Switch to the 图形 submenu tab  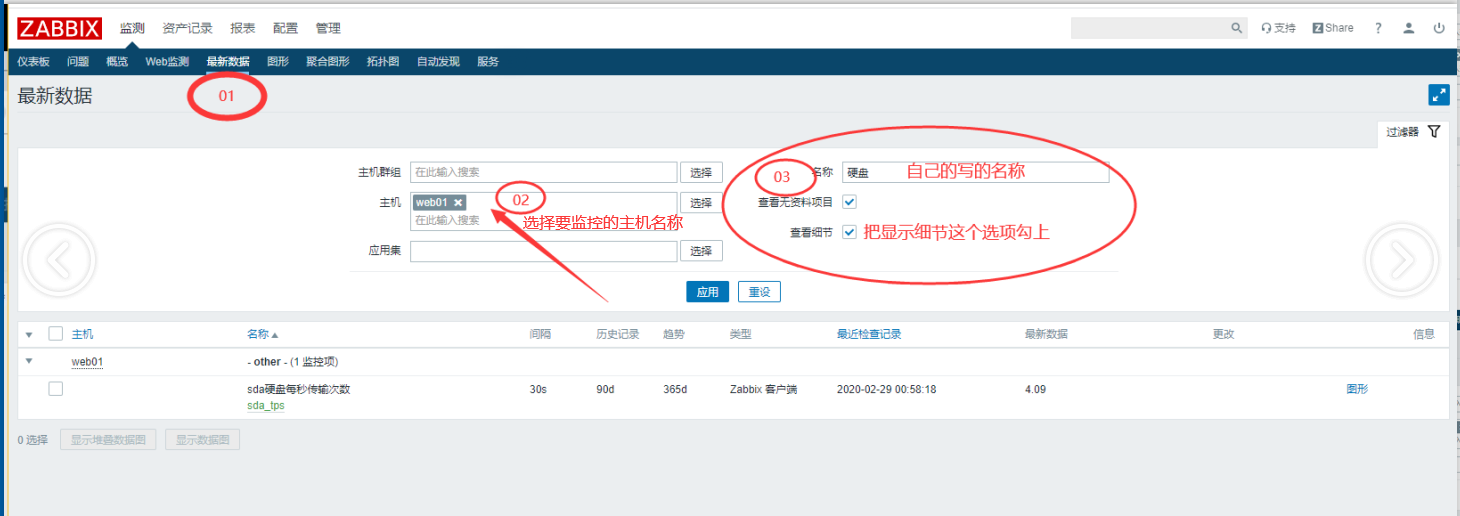pyautogui.click(x=278, y=61)
